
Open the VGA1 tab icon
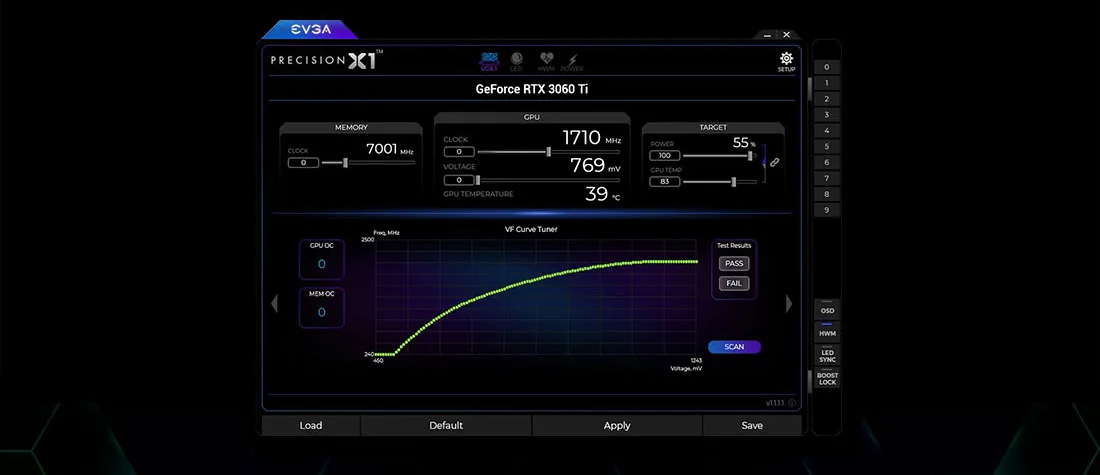pos(490,62)
